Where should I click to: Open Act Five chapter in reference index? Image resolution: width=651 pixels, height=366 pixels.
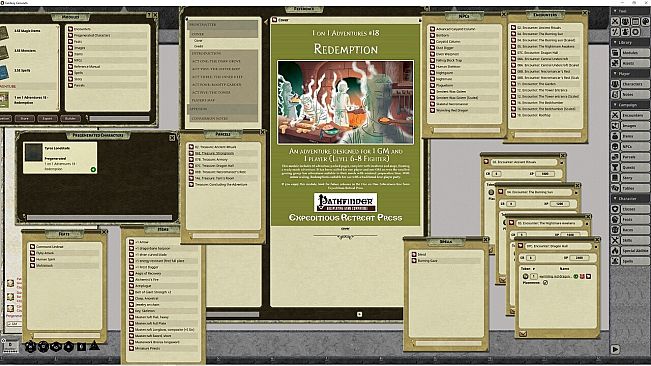(223, 93)
